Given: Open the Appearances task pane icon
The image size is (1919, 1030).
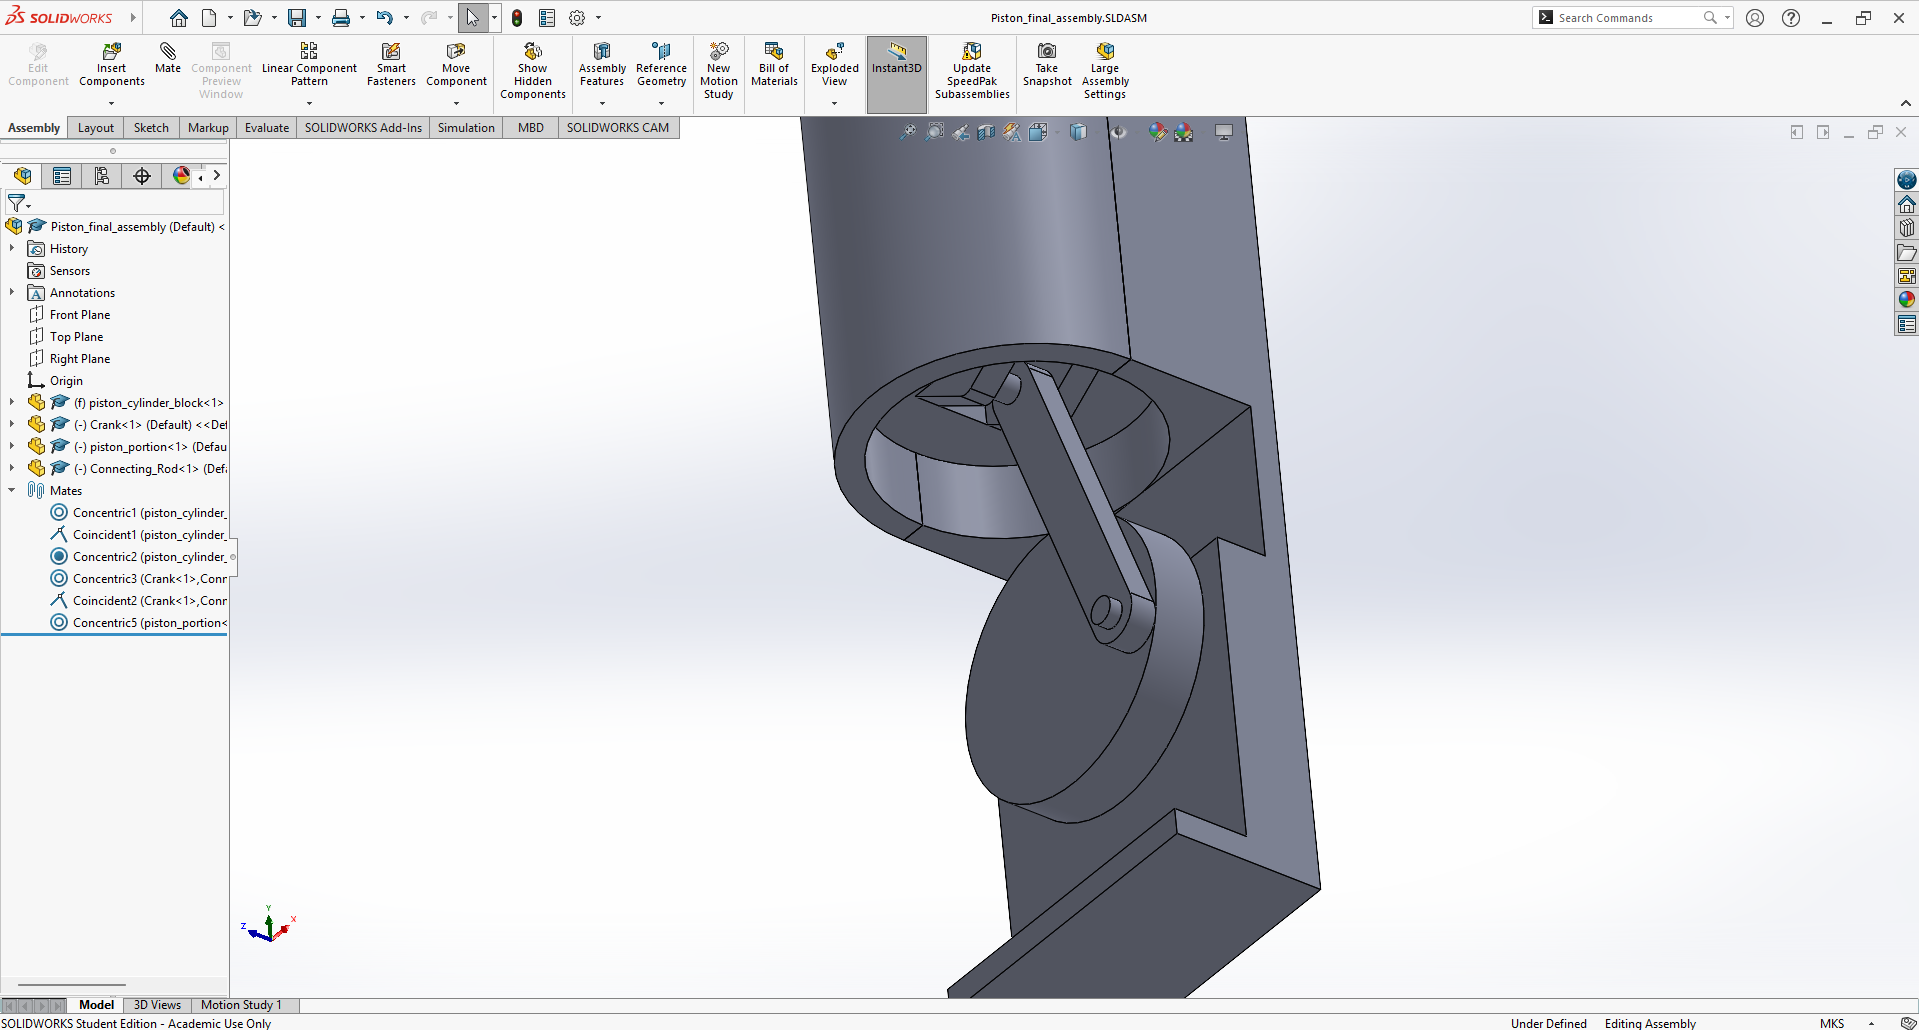Looking at the screenshot, I should click(1907, 299).
